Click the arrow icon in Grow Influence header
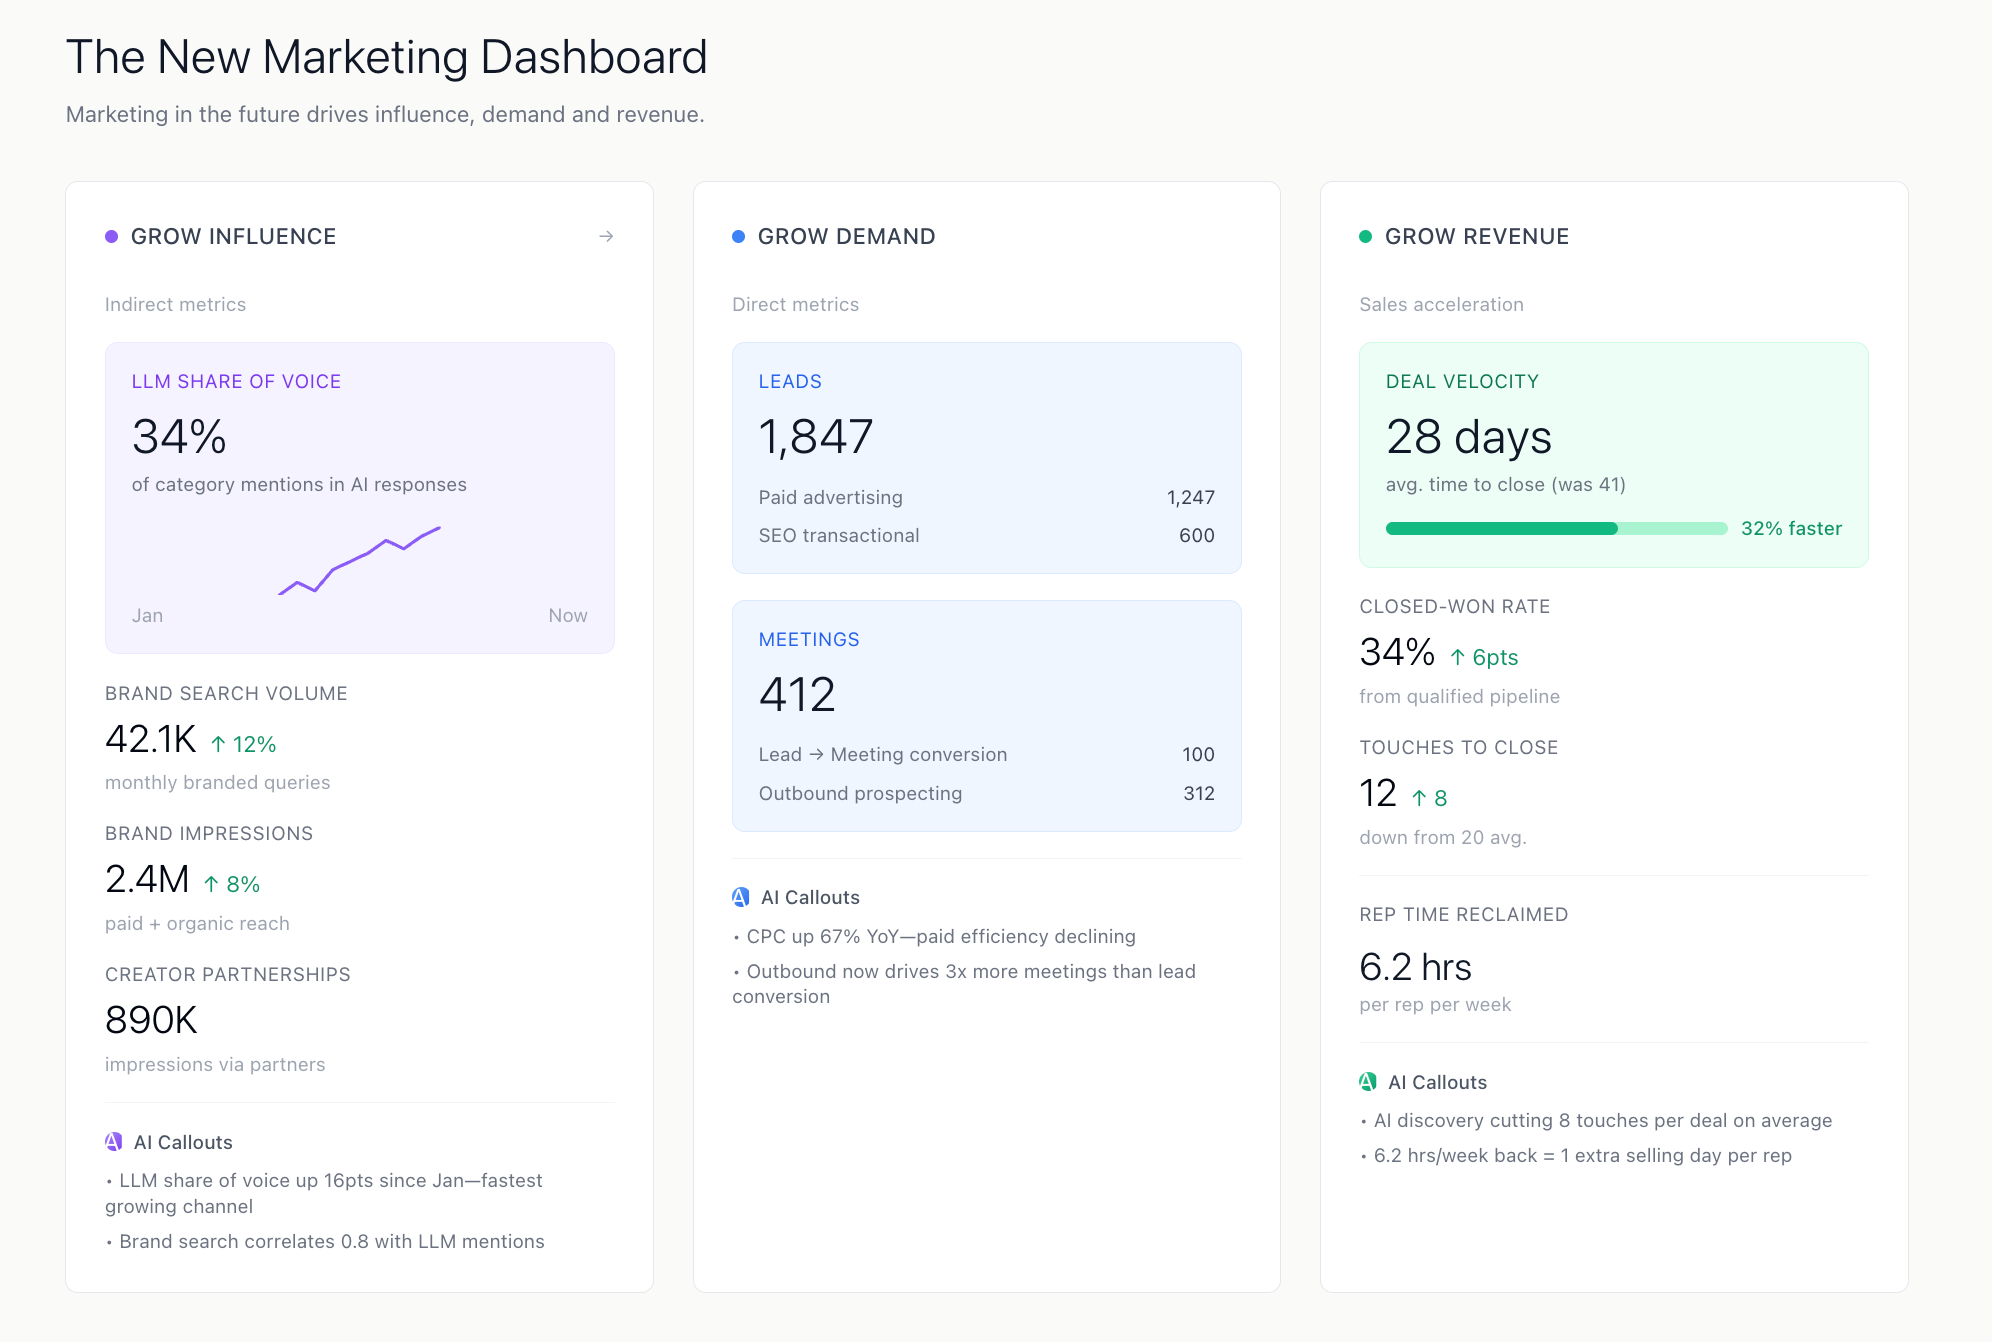The image size is (1992, 1342). [606, 237]
